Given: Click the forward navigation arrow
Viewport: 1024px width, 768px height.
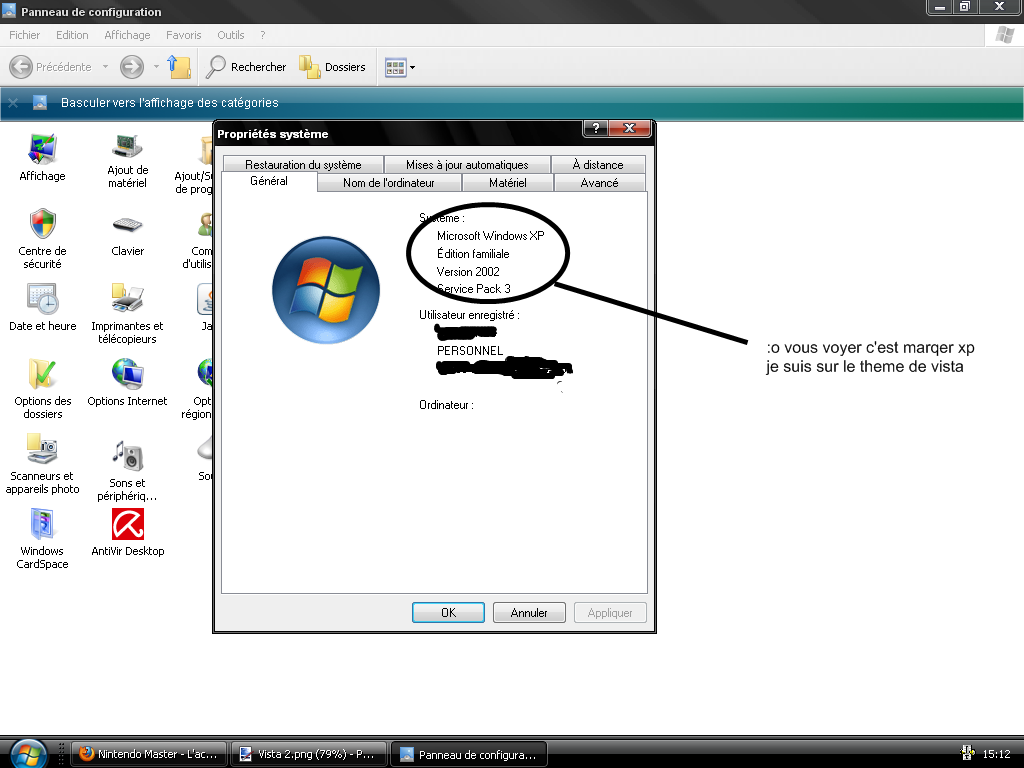Looking at the screenshot, I should (x=132, y=67).
